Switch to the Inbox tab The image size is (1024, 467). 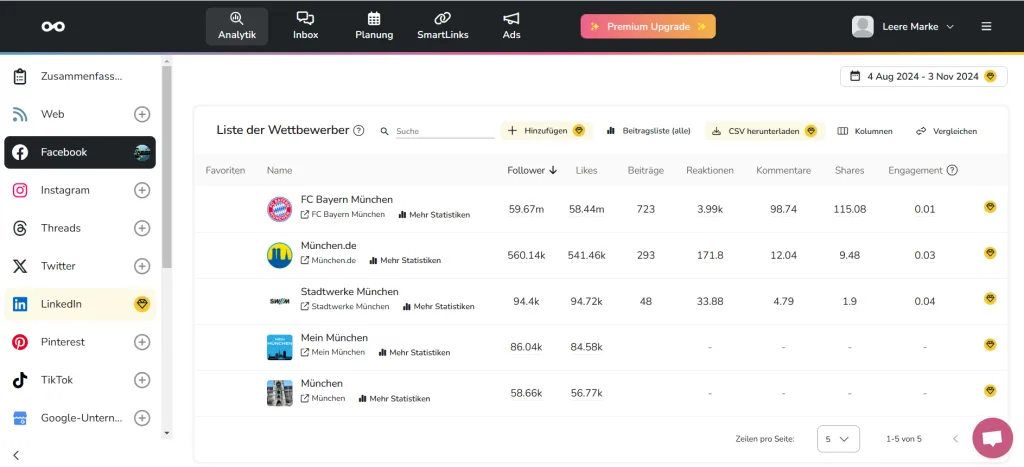click(x=305, y=26)
